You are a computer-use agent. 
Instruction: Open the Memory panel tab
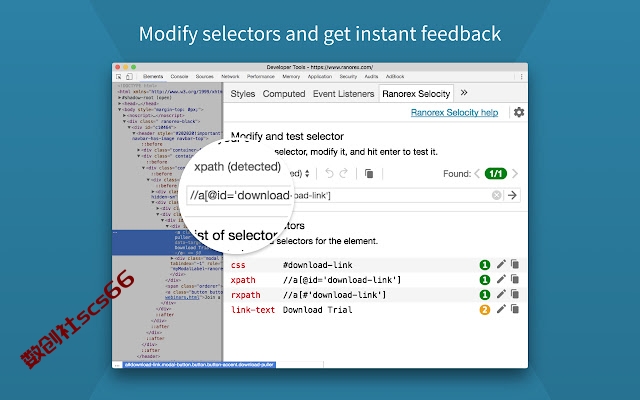click(291, 77)
